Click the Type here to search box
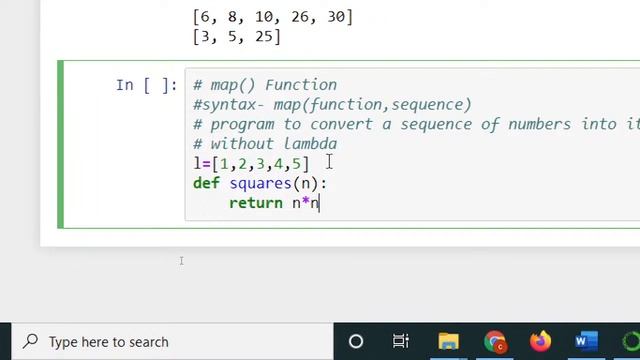The image size is (640, 360). [172, 342]
